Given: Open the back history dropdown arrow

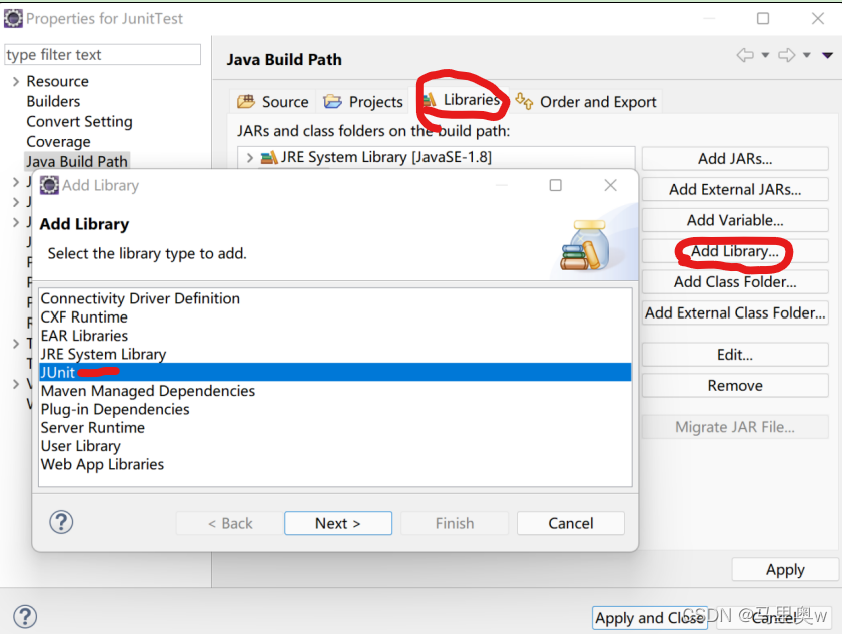Looking at the screenshot, I should pyautogui.click(x=765, y=55).
